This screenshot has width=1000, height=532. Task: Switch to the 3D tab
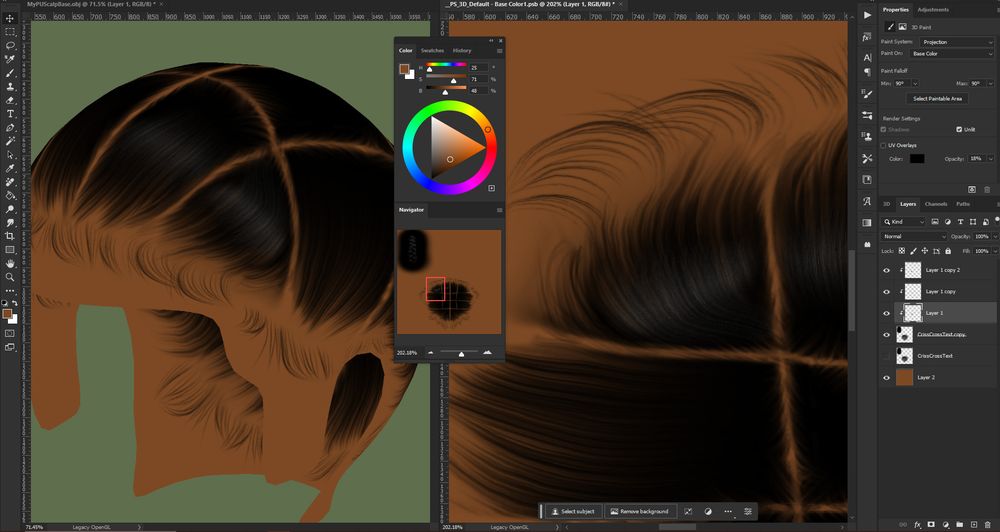886,204
